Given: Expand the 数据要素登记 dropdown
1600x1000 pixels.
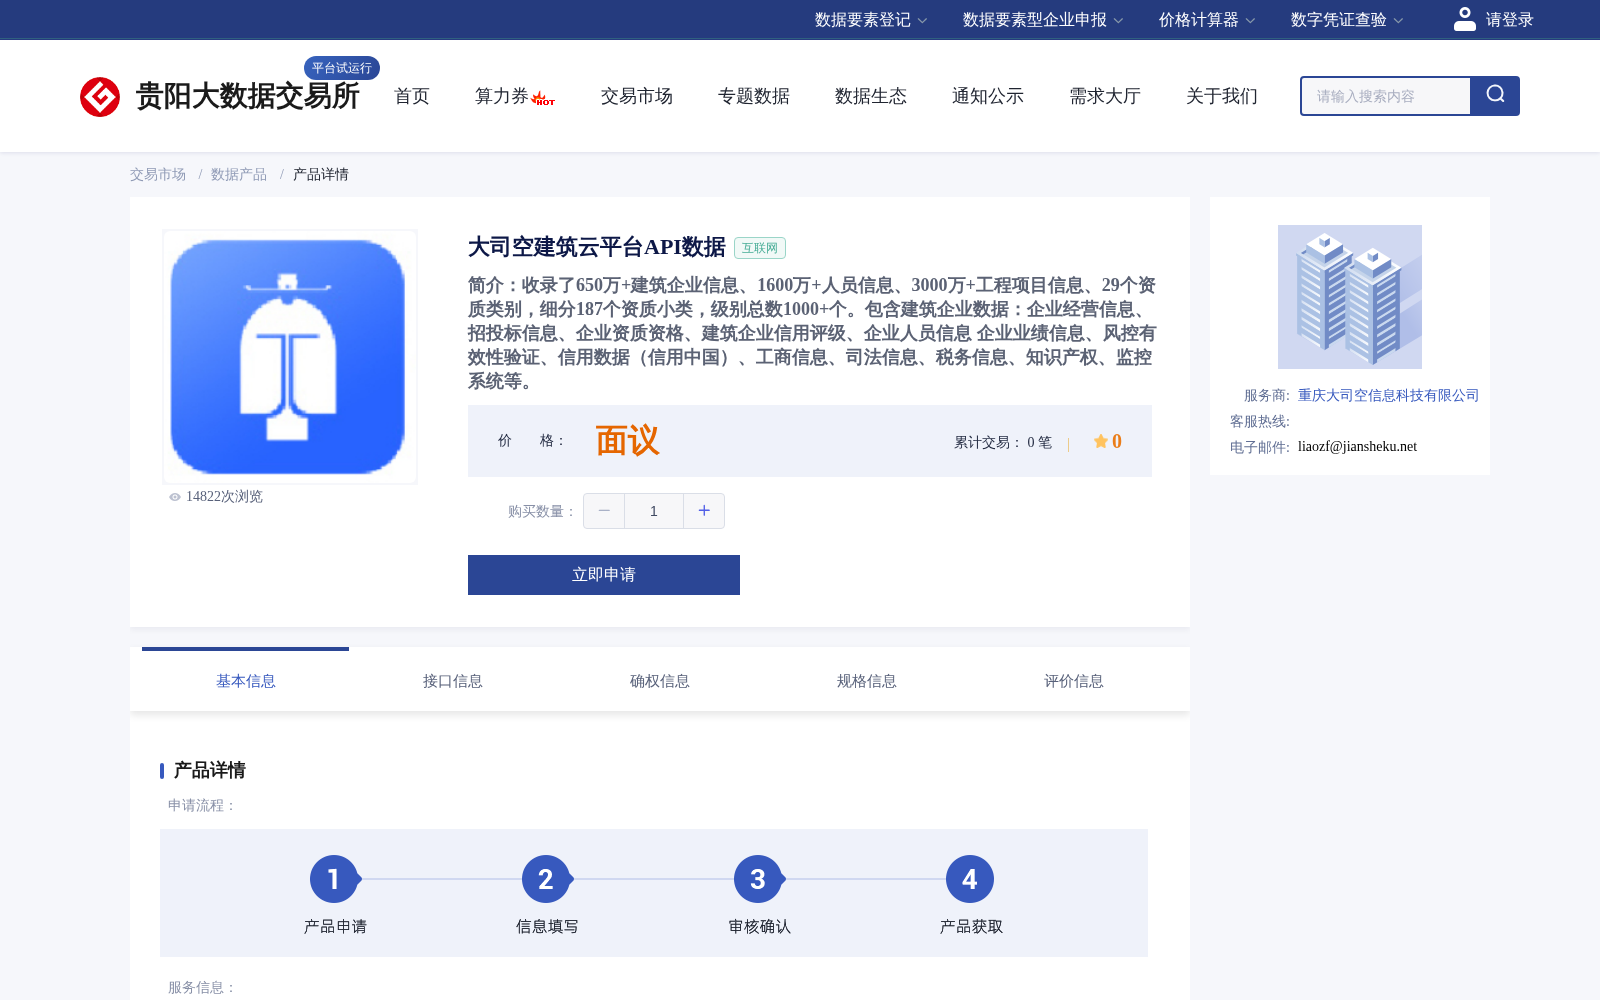Looking at the screenshot, I should 871,20.
